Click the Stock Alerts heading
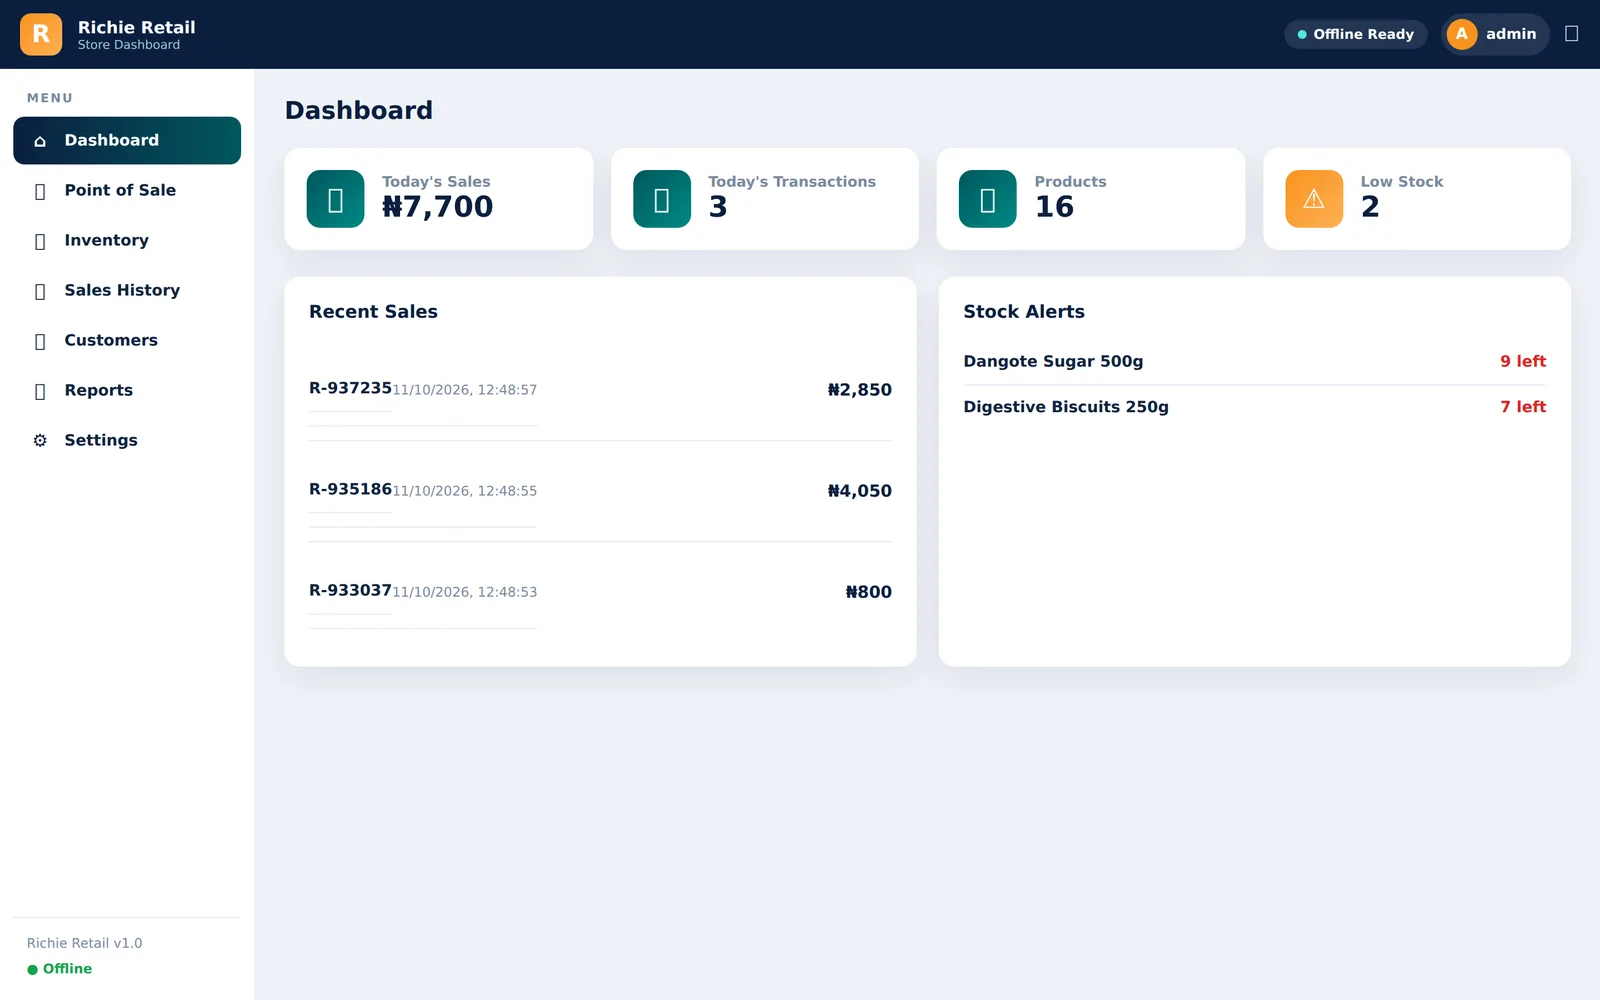 (1024, 311)
